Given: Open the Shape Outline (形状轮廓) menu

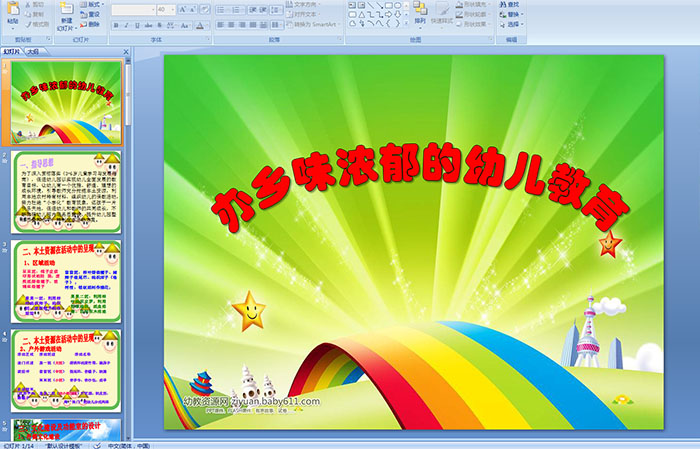Looking at the screenshot, I should click(x=471, y=14).
